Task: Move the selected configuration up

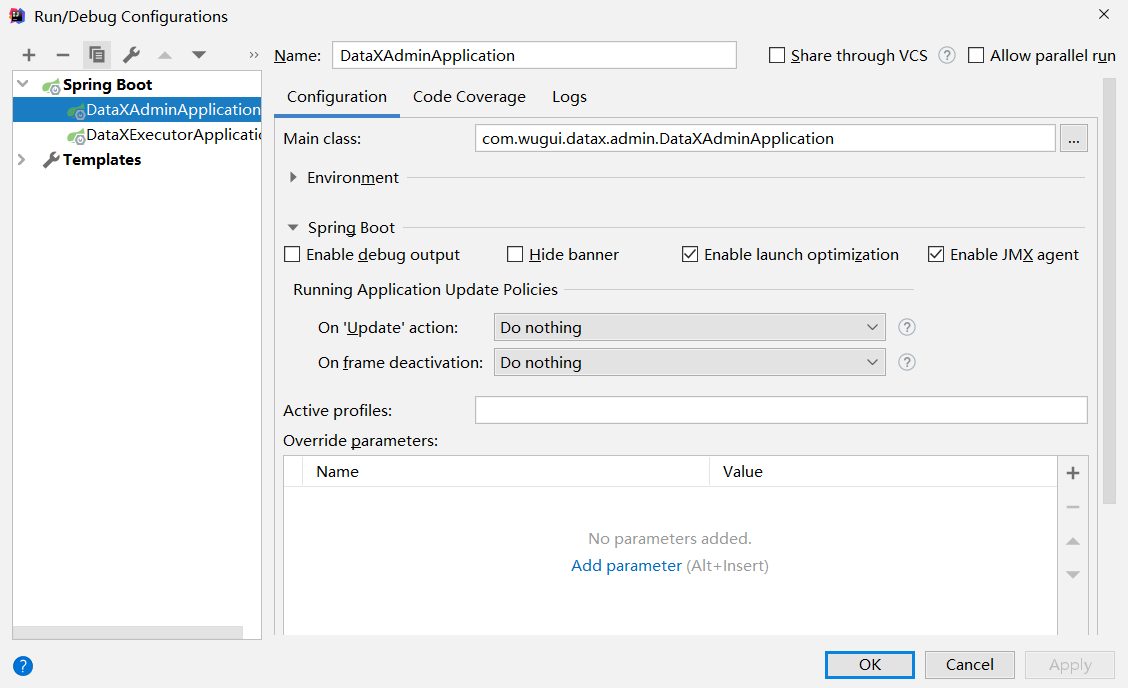Action: pos(164,55)
